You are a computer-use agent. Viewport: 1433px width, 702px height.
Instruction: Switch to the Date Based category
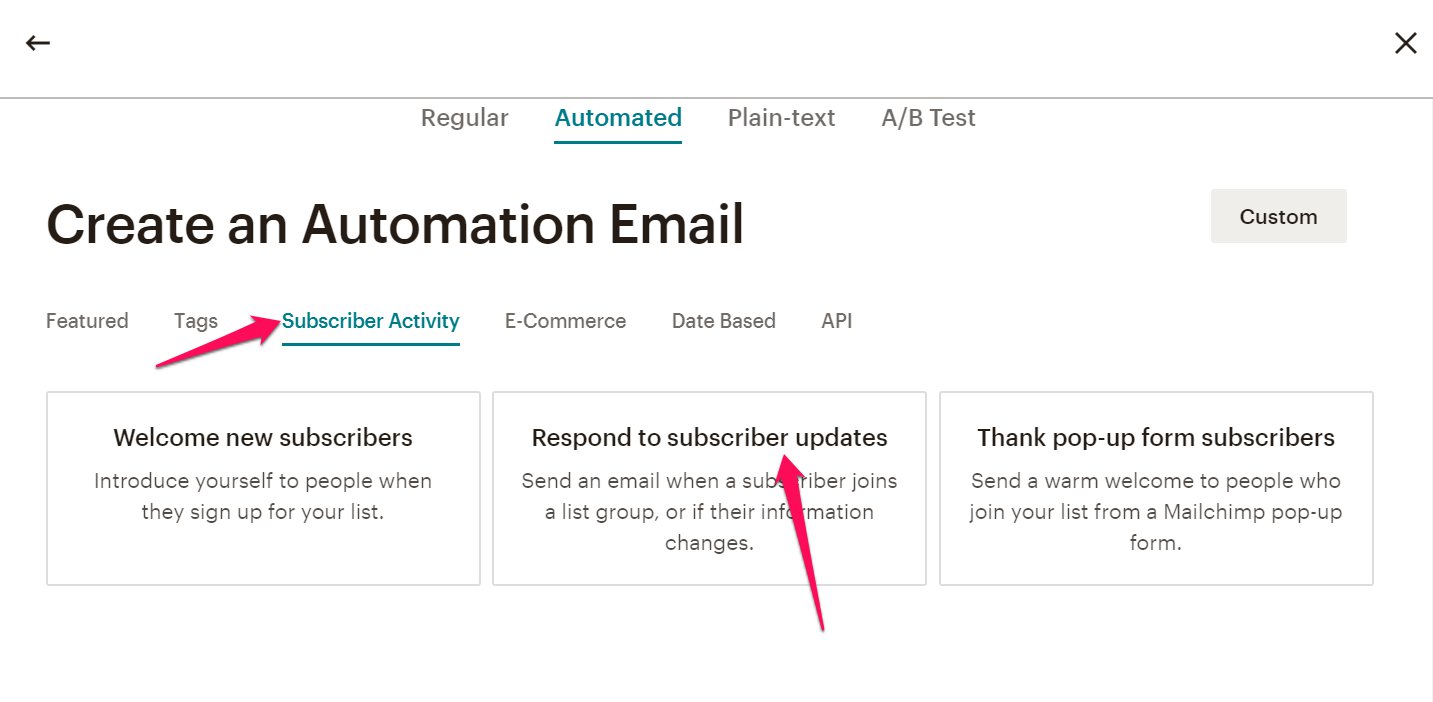(x=724, y=321)
